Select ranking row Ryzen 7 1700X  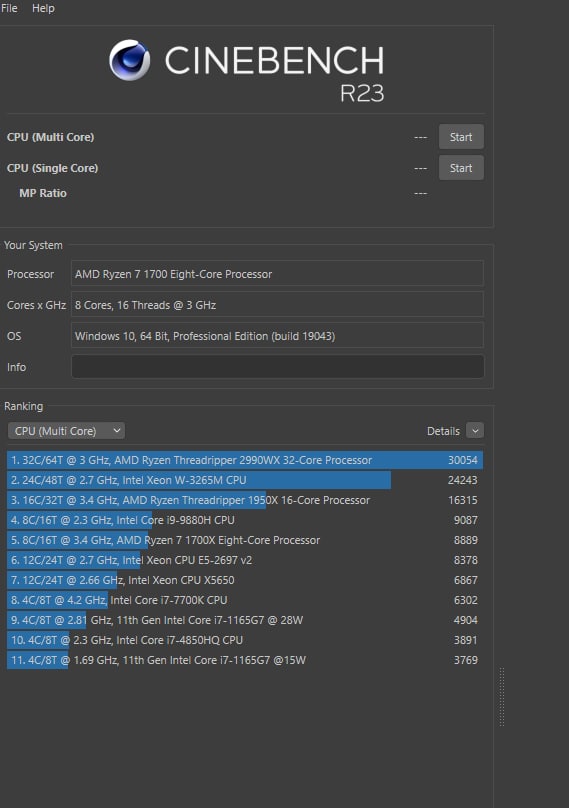[245, 540]
